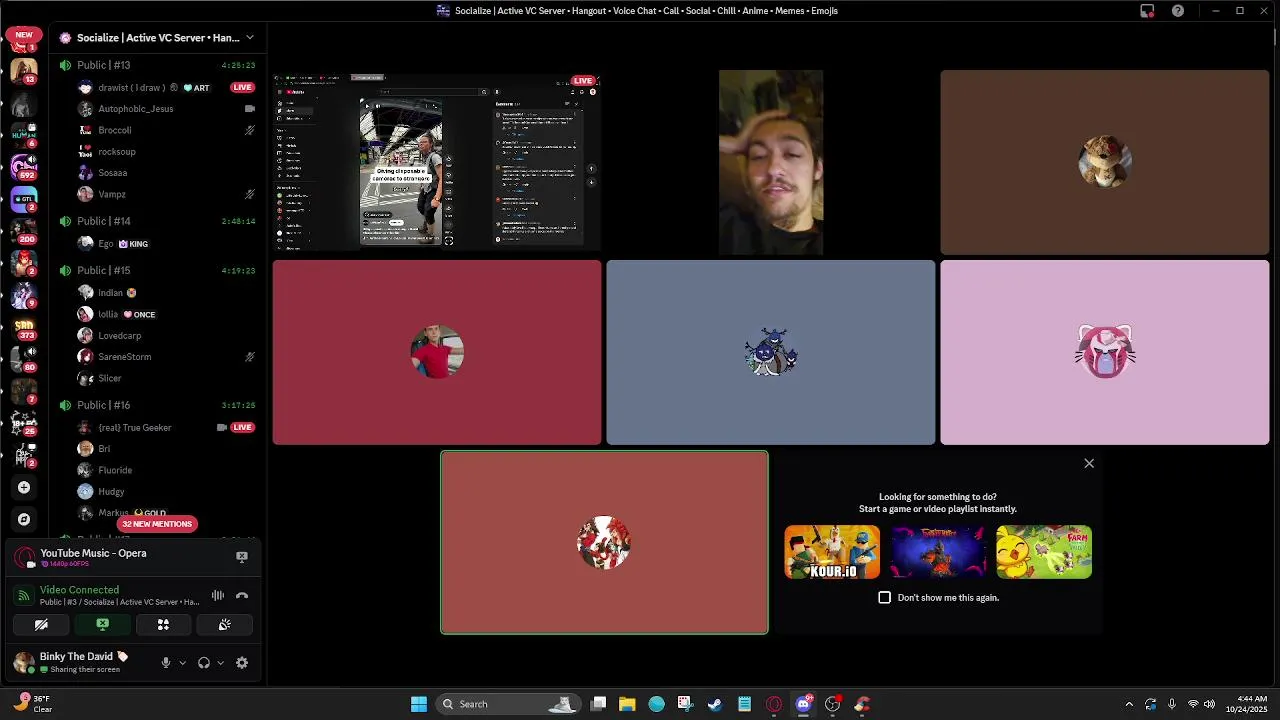This screenshot has width=1280, height=720.
Task: Open File Explorer from taskbar
Action: coord(627,704)
